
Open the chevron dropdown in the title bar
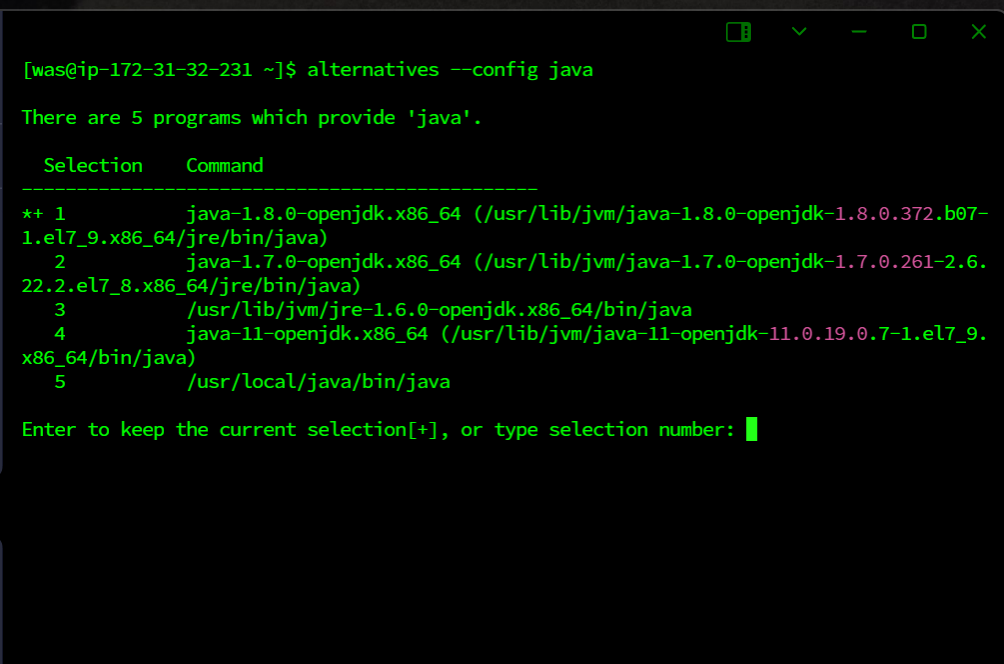(799, 31)
